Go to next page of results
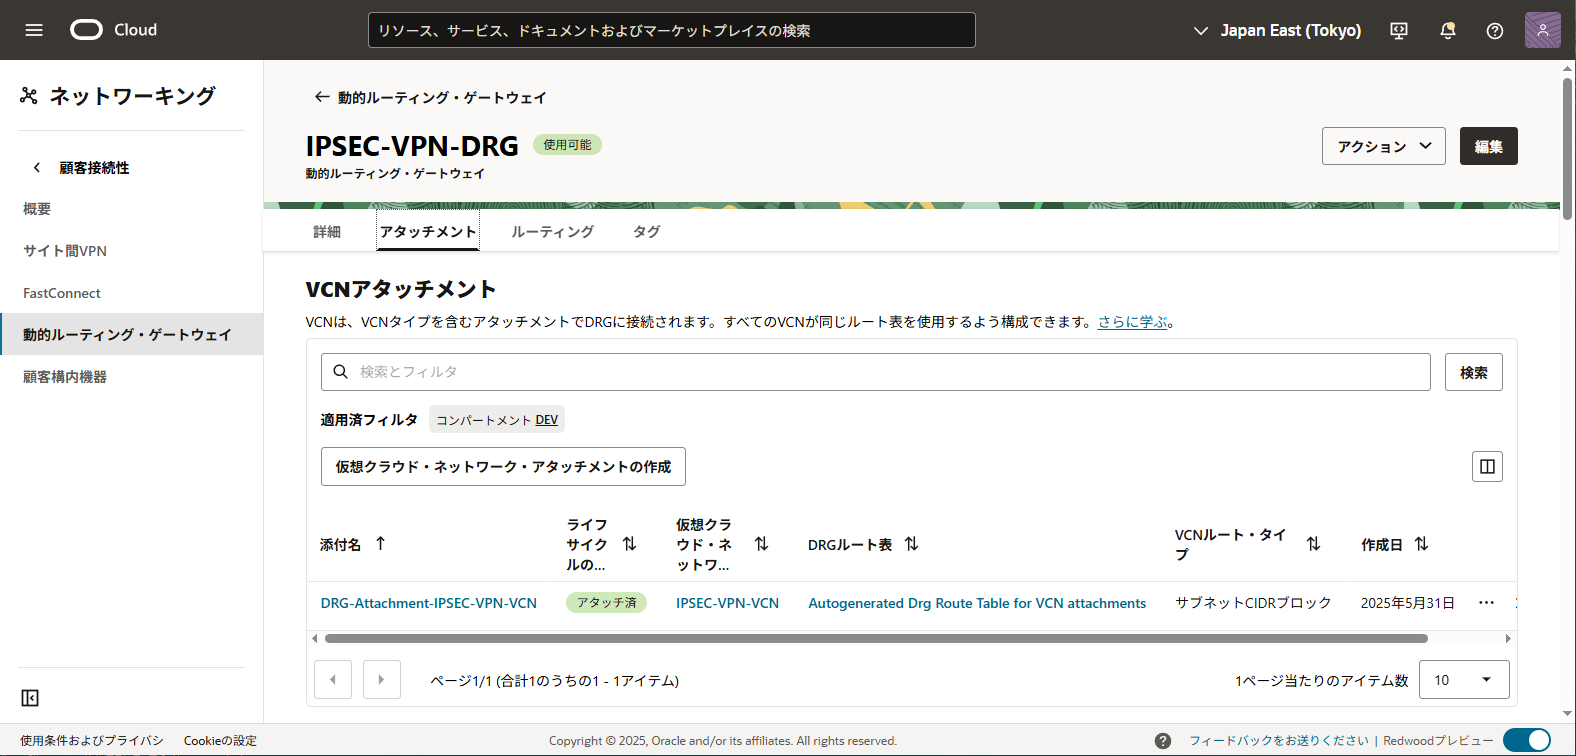The height and width of the screenshot is (756, 1576). [x=381, y=680]
